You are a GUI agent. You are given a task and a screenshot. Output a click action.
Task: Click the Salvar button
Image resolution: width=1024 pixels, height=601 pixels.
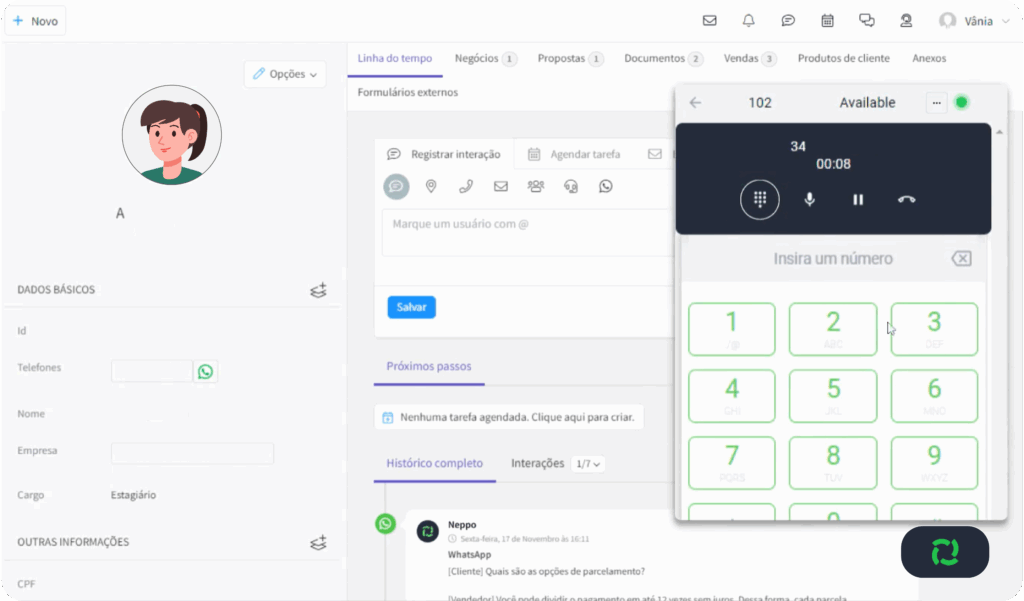[411, 307]
